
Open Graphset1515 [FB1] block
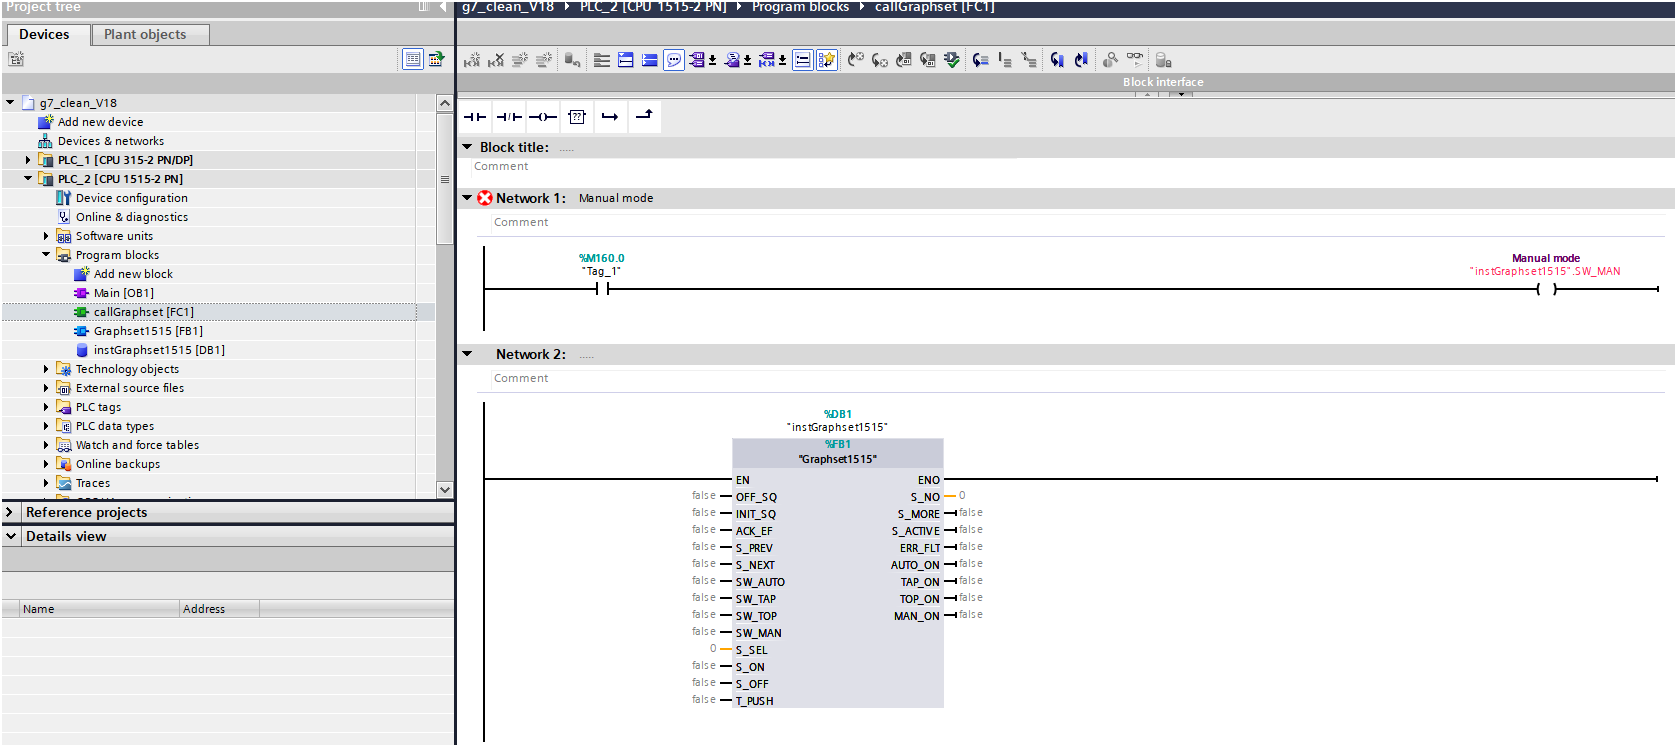(148, 331)
